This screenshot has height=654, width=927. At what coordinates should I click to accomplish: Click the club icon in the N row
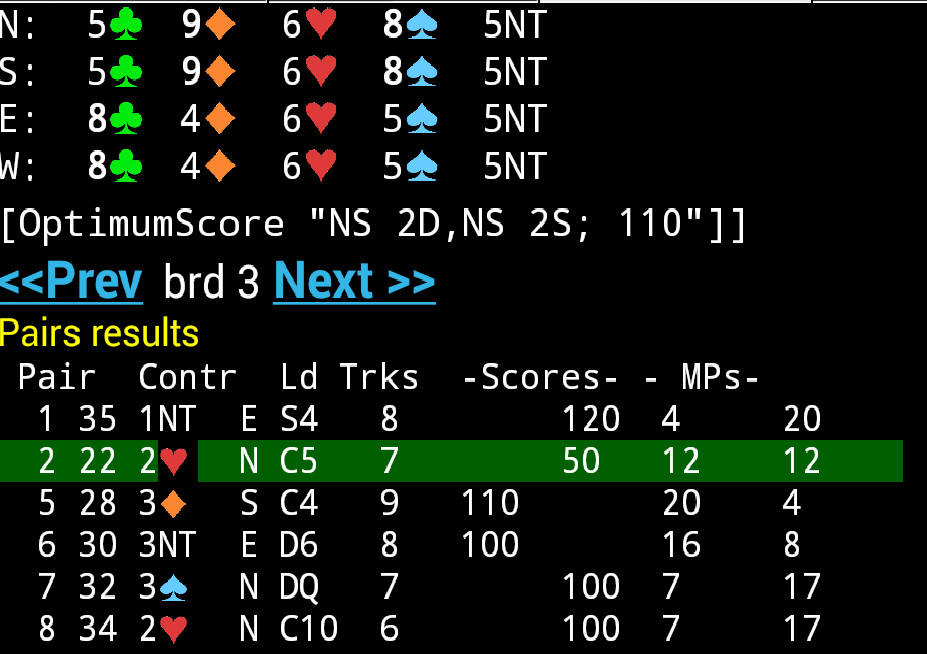[127, 25]
